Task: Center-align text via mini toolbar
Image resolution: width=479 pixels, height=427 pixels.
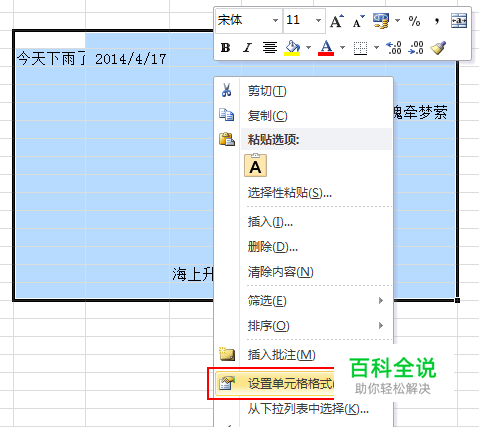Action: (x=269, y=48)
